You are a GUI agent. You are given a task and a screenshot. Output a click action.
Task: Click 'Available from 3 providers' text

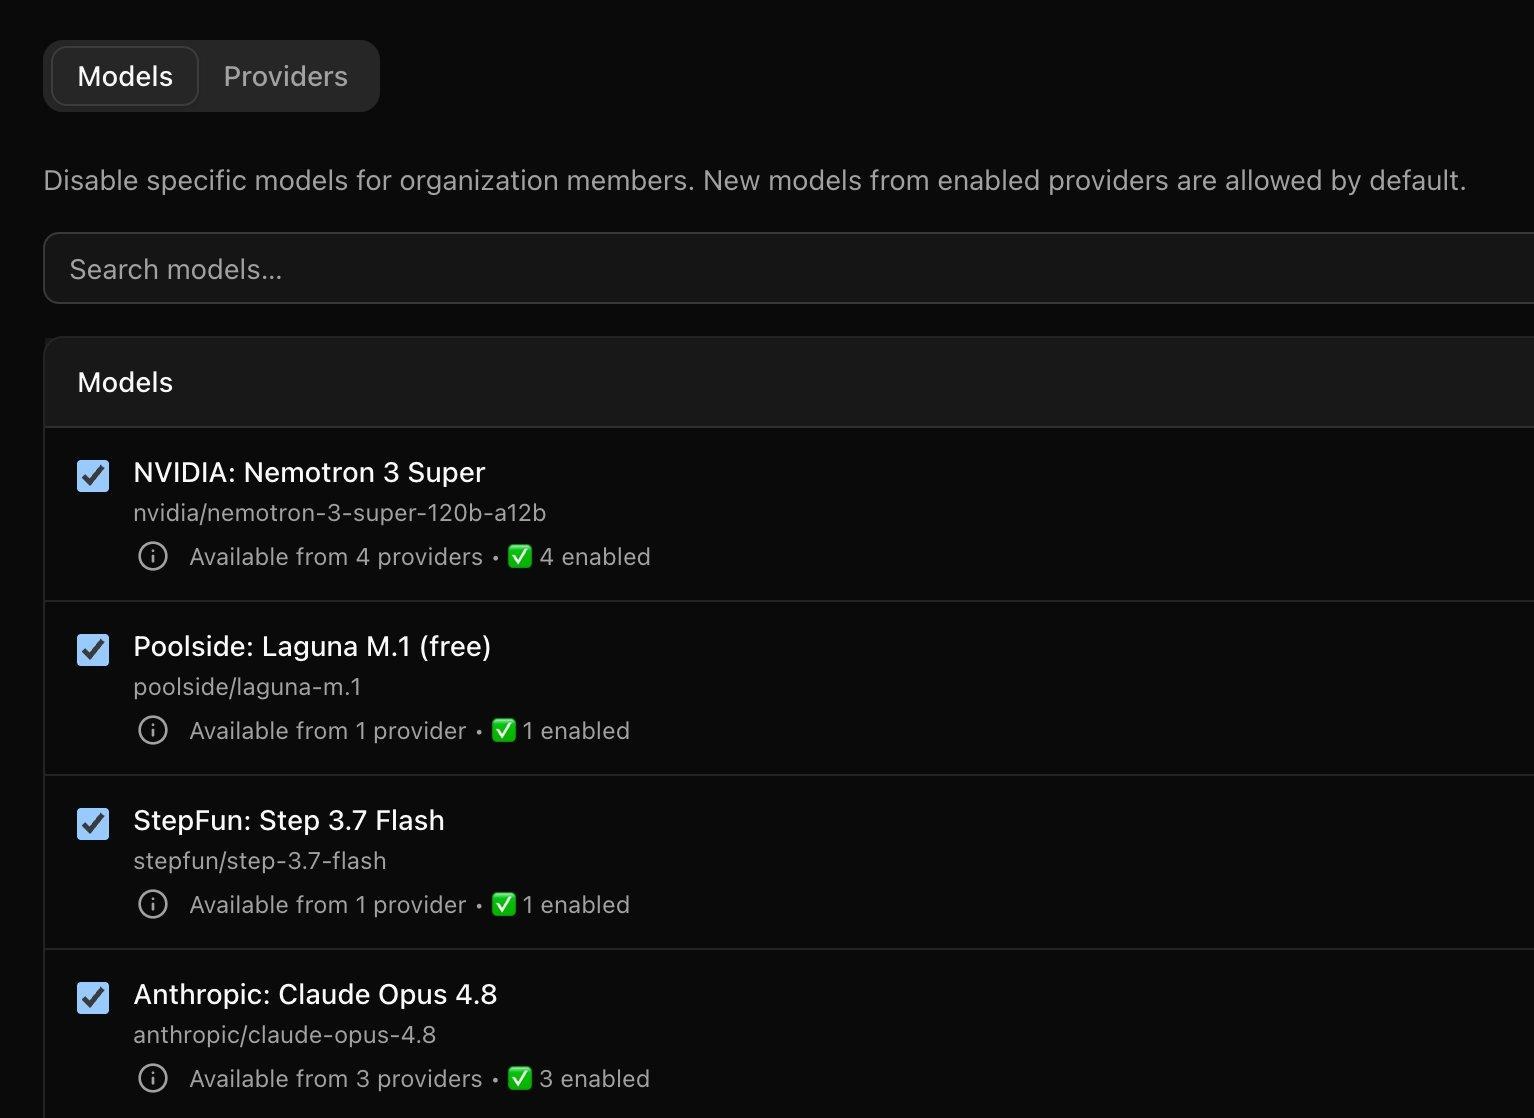(336, 1078)
